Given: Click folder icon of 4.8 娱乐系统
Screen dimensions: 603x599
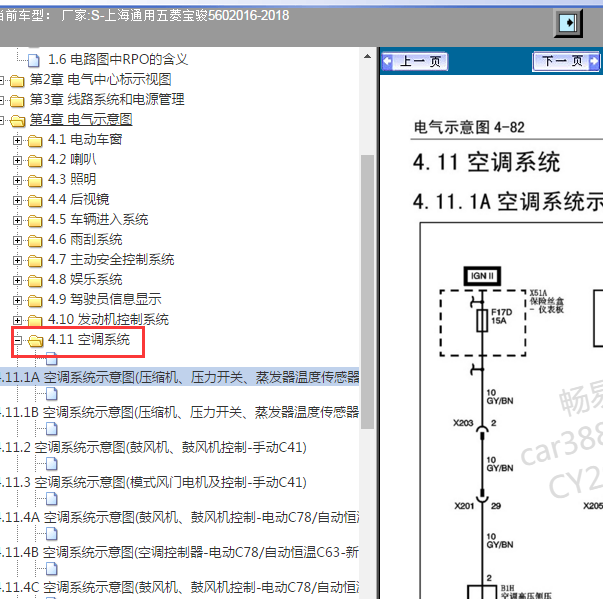Looking at the screenshot, I should [x=35, y=280].
